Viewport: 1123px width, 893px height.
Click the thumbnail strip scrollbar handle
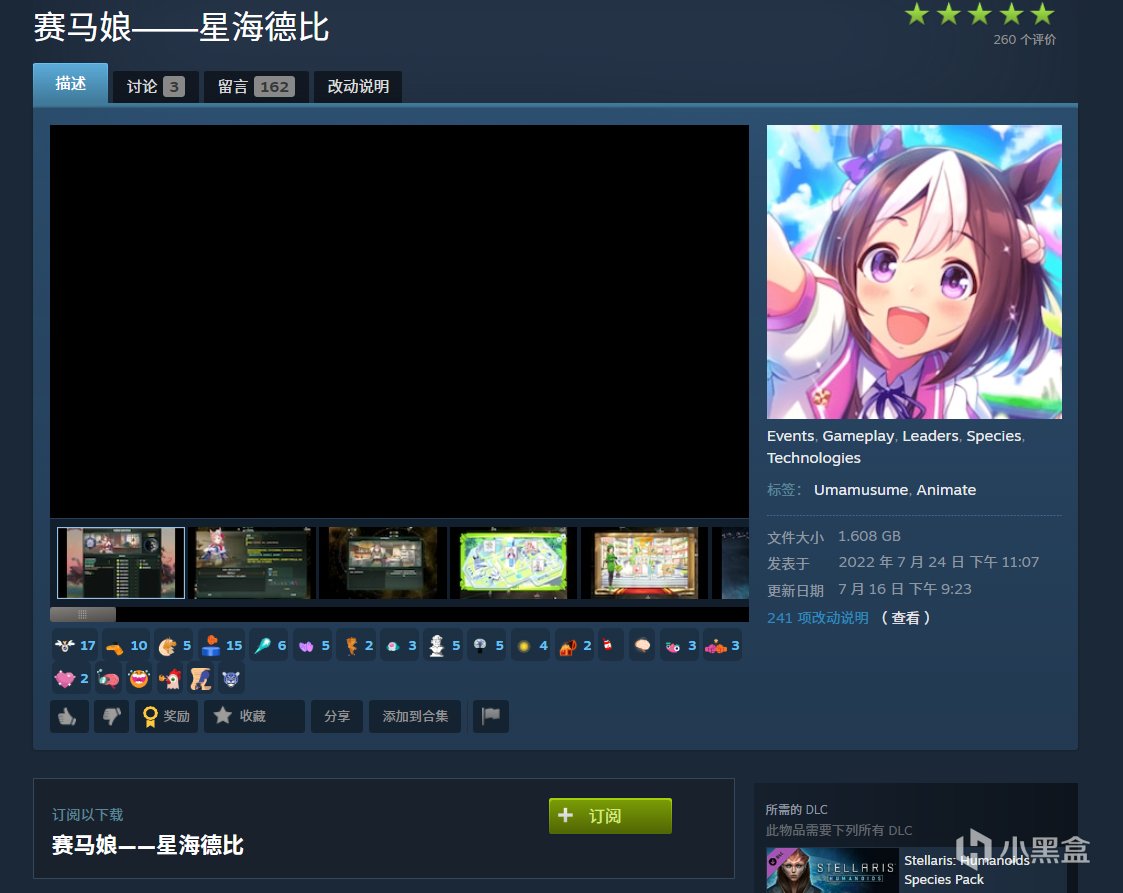coord(82,614)
